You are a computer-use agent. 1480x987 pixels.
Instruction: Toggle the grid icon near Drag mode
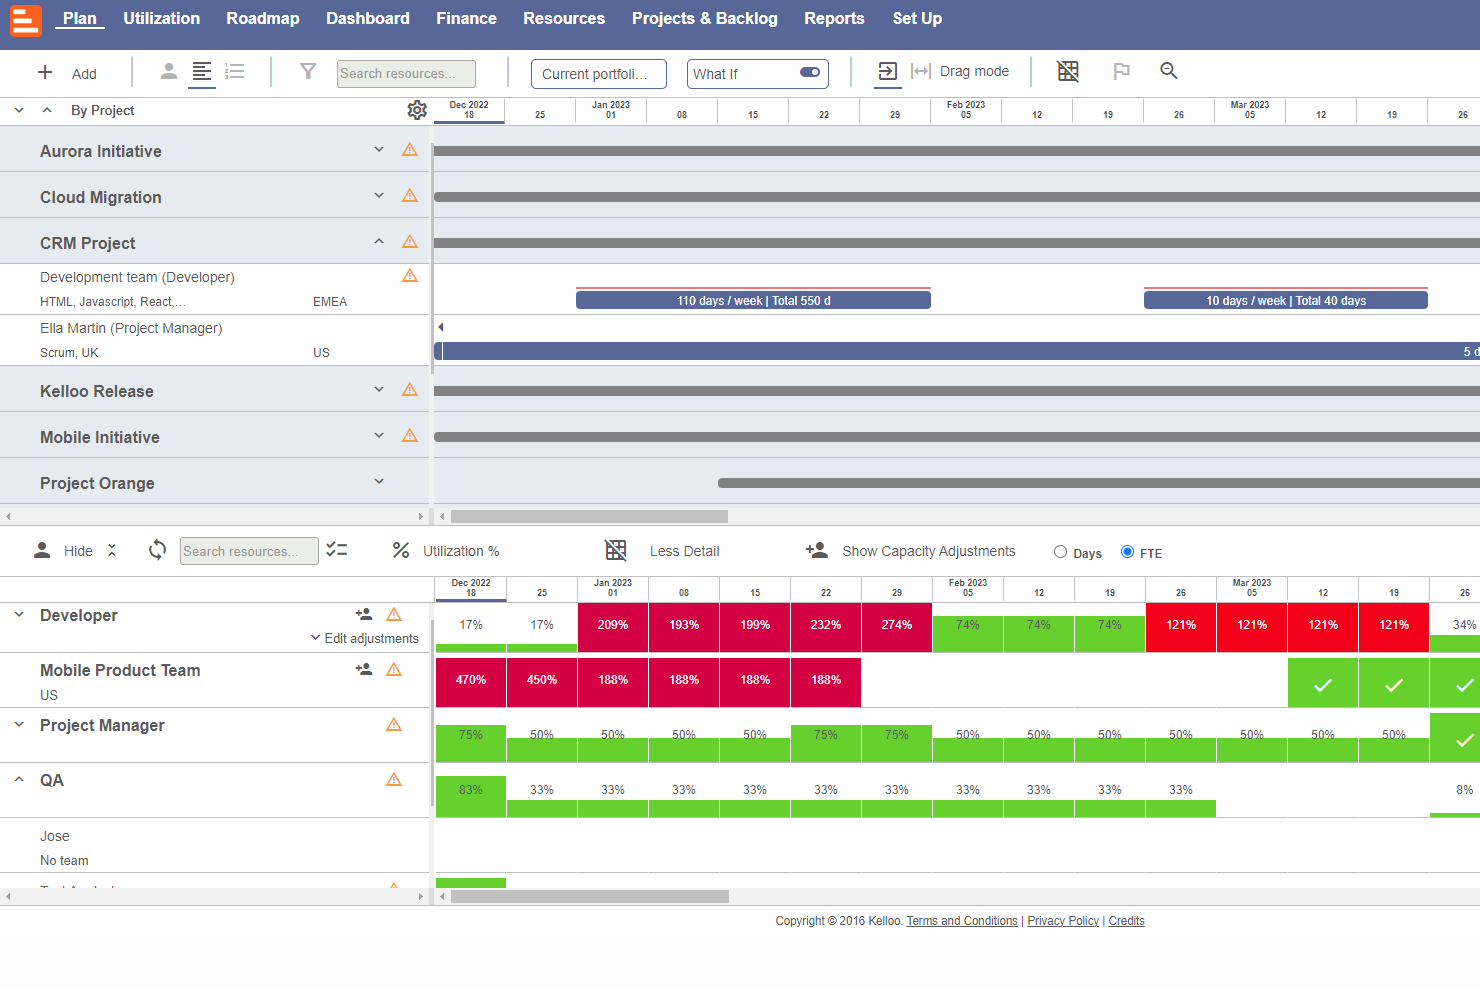(1068, 71)
